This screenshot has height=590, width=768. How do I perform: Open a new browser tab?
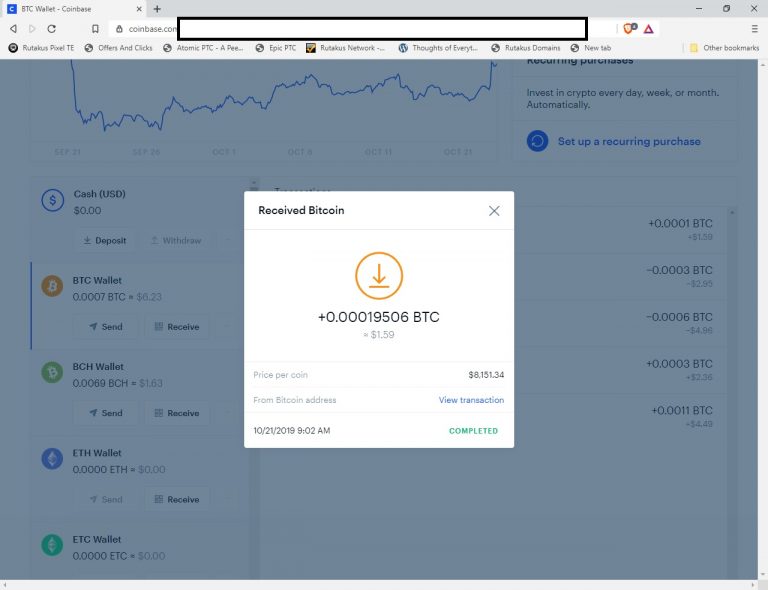[157, 9]
